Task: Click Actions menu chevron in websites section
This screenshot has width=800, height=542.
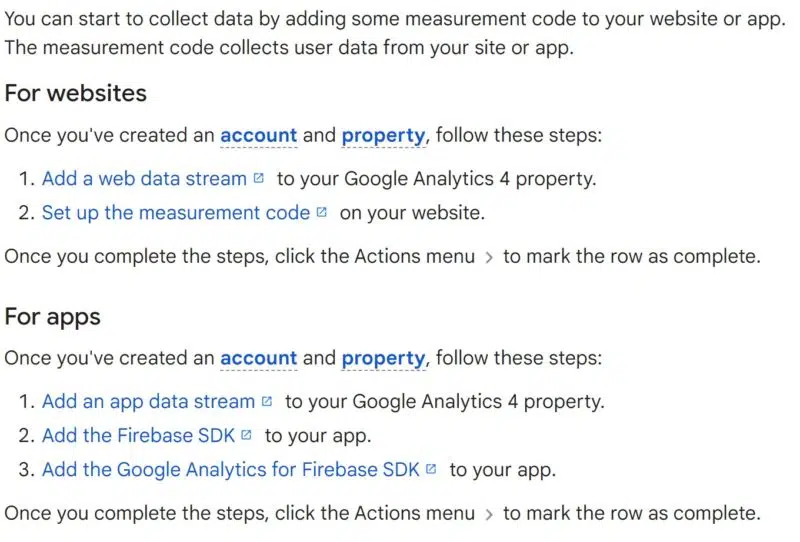Action: tap(489, 257)
